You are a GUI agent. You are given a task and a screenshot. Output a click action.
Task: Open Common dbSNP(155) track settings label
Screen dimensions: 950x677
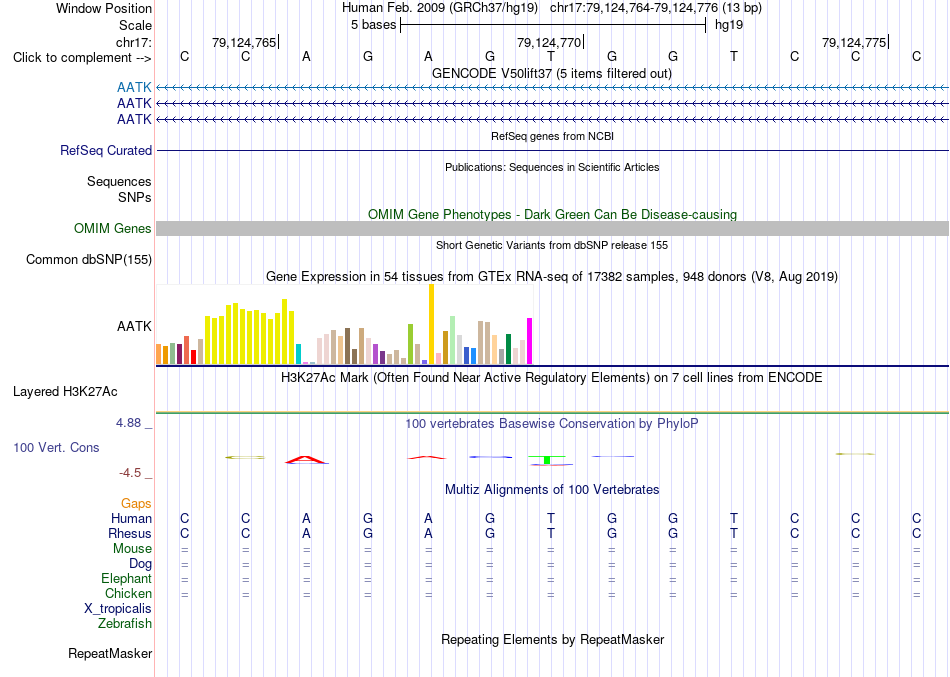coord(89,259)
